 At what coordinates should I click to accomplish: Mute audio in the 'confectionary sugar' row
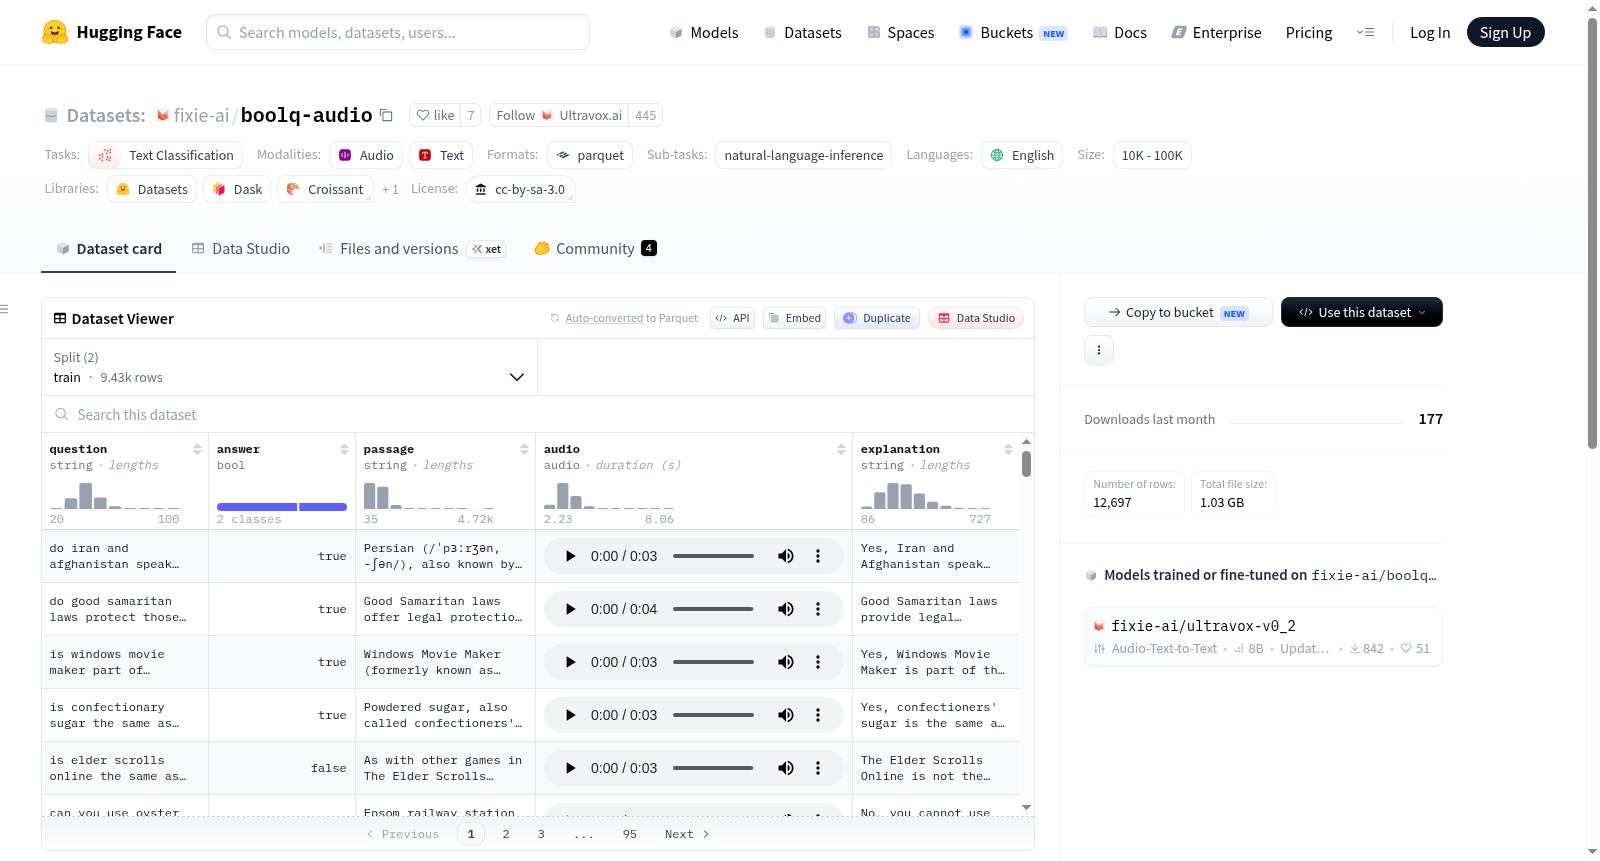(786, 715)
